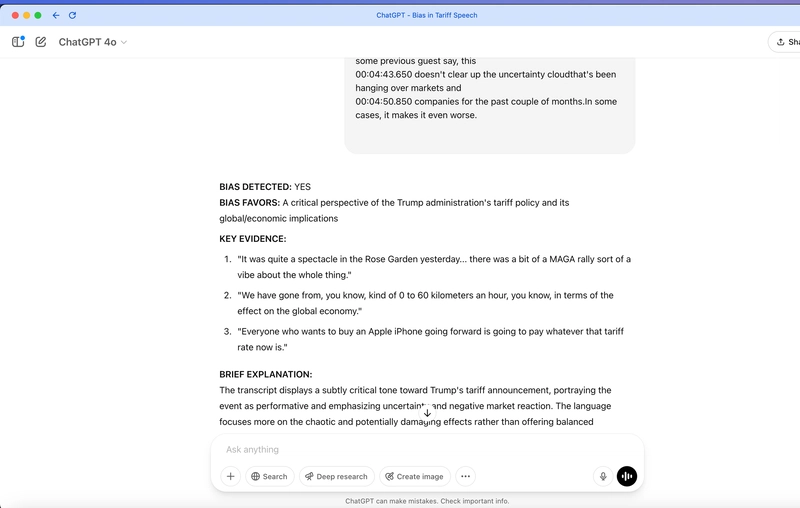This screenshot has height=508, width=800.
Task: Launch voice mode with waveform button
Action: click(x=627, y=476)
